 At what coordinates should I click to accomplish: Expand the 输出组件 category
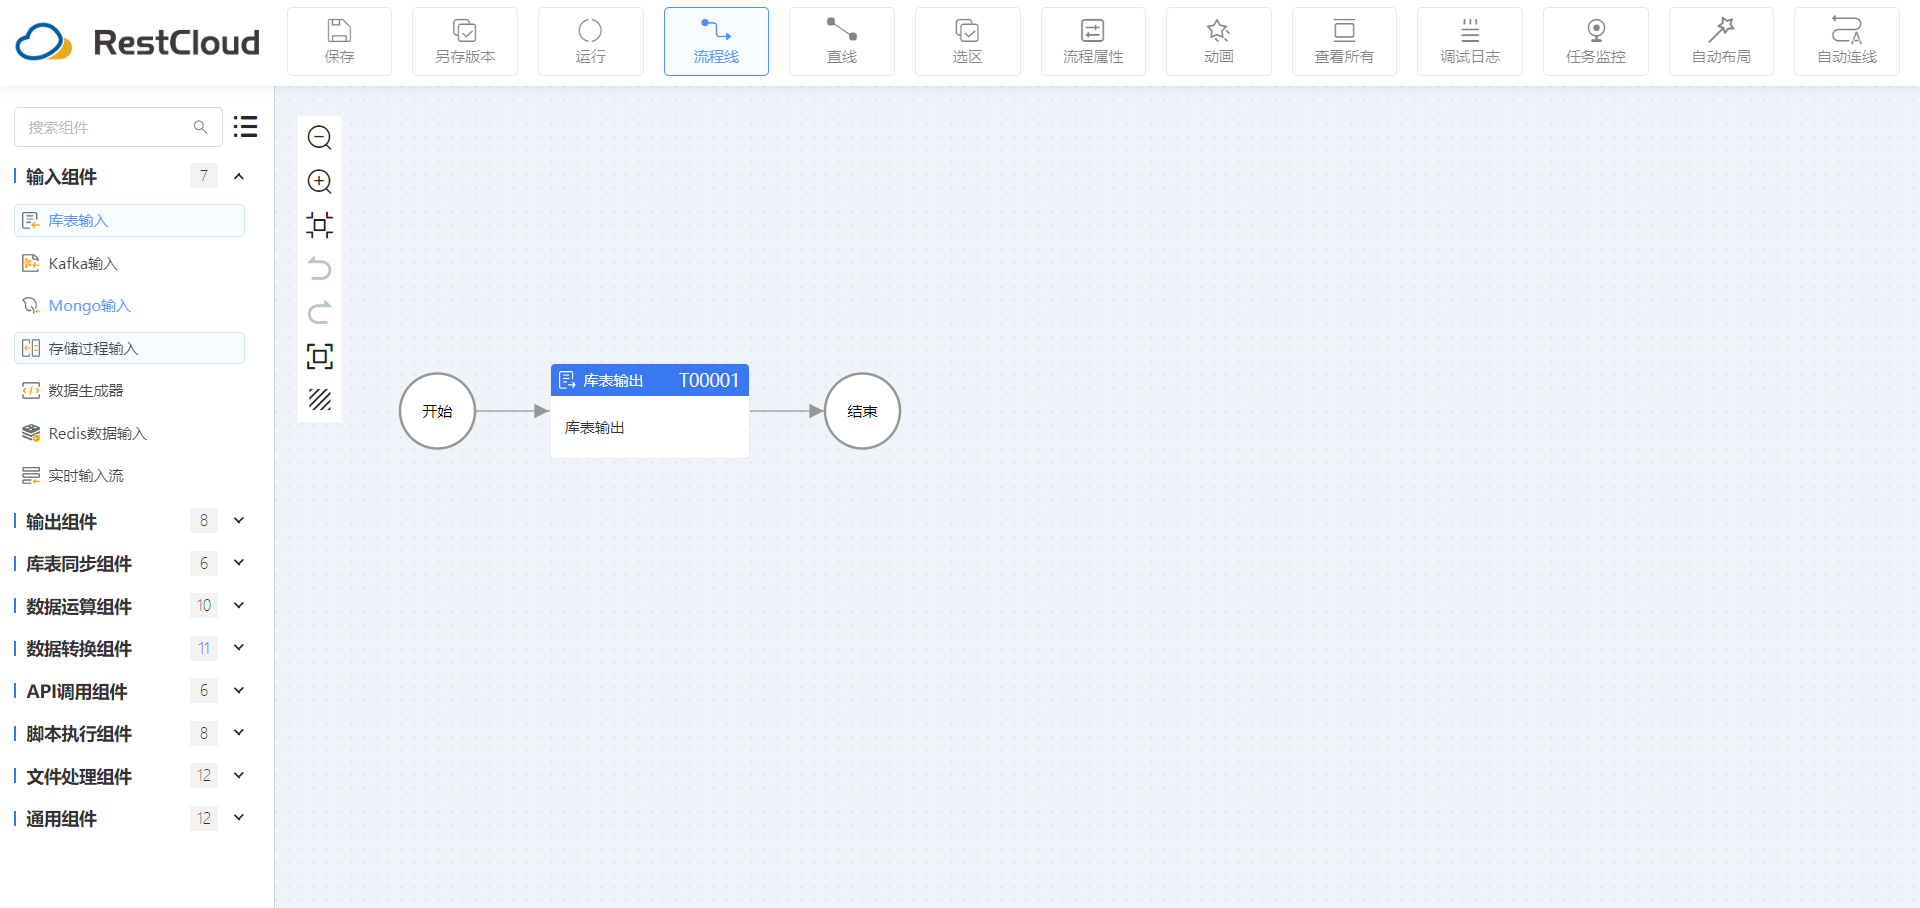(239, 521)
